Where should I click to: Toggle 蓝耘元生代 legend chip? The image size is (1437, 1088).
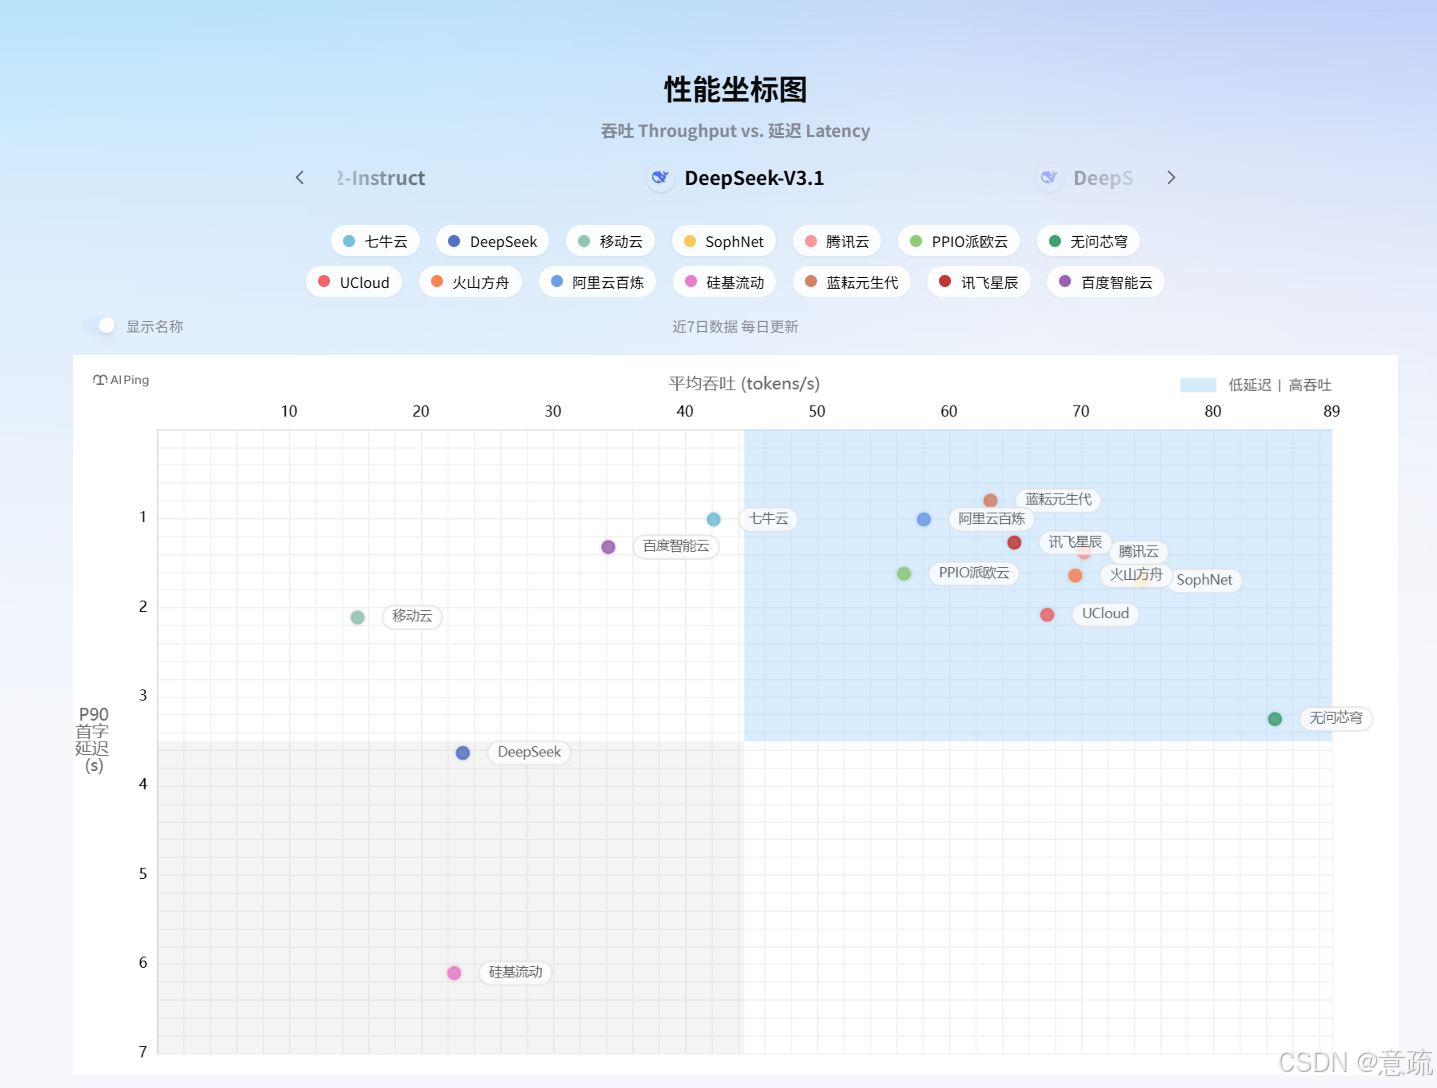click(852, 282)
